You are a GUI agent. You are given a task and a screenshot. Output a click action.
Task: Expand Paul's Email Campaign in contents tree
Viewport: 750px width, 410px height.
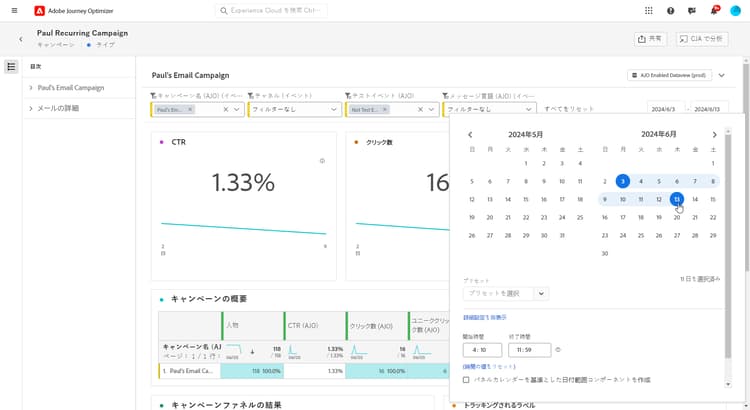coord(31,88)
